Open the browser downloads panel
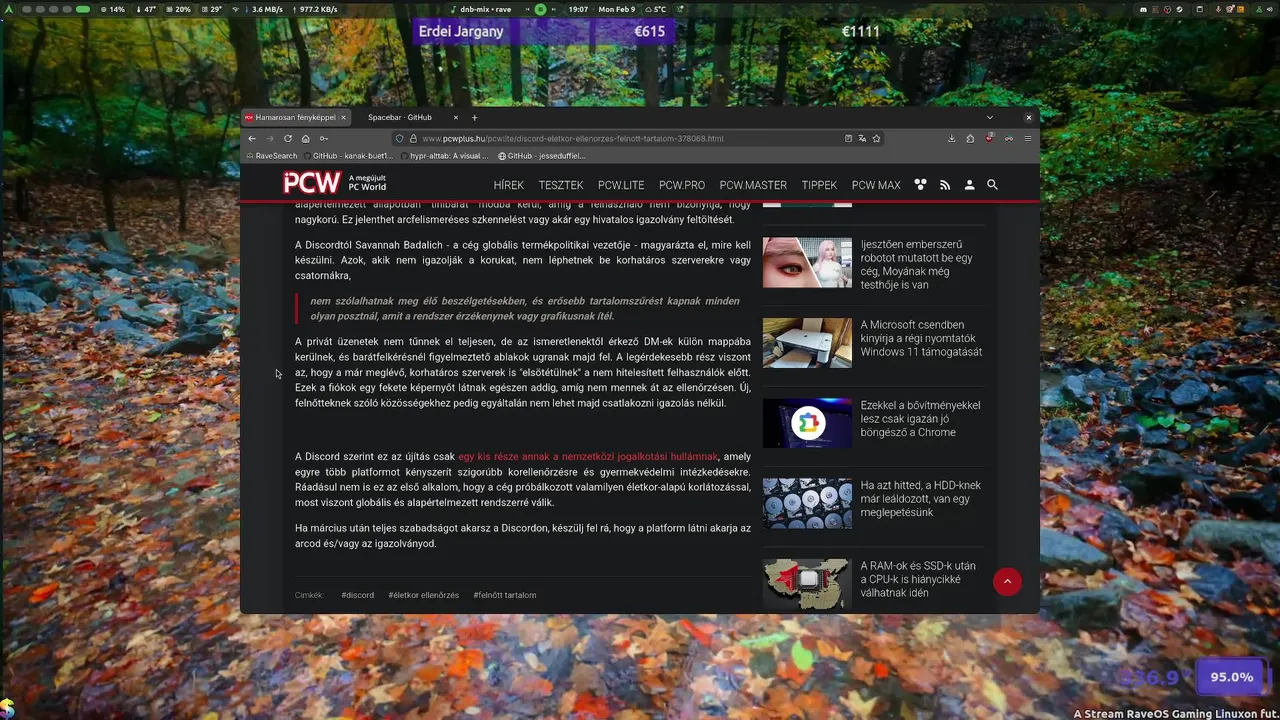Screen dimensions: 1280x720 pos(951,138)
